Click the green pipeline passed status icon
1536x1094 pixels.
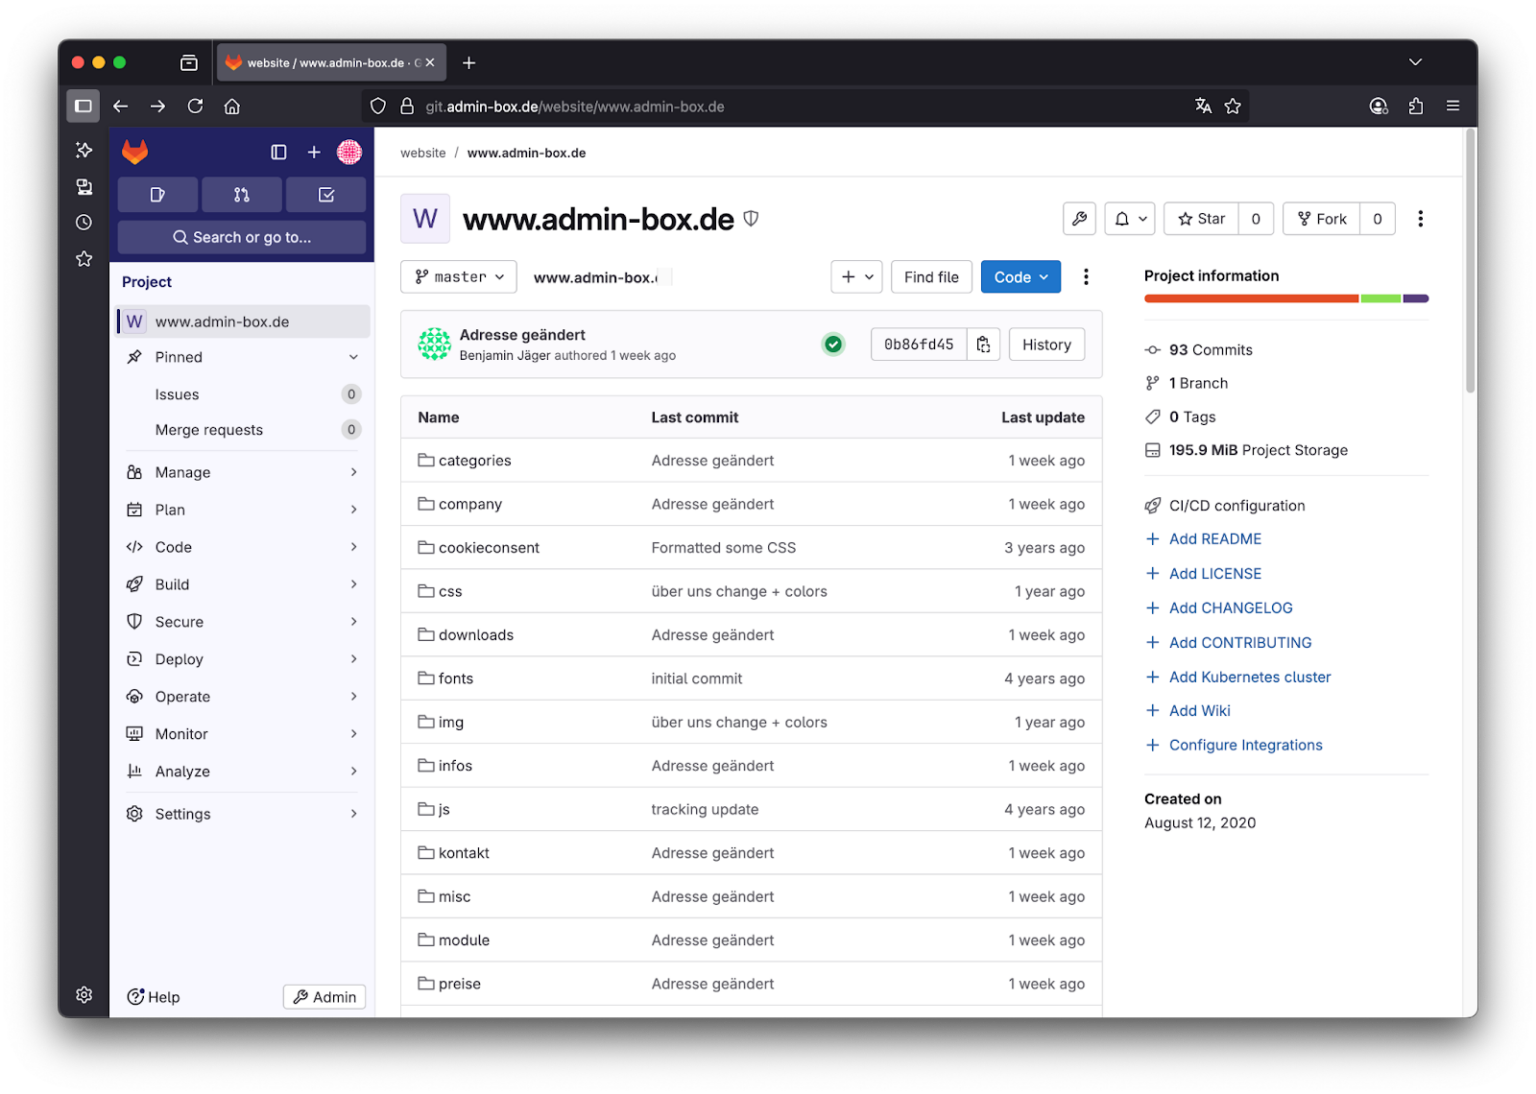pos(833,344)
